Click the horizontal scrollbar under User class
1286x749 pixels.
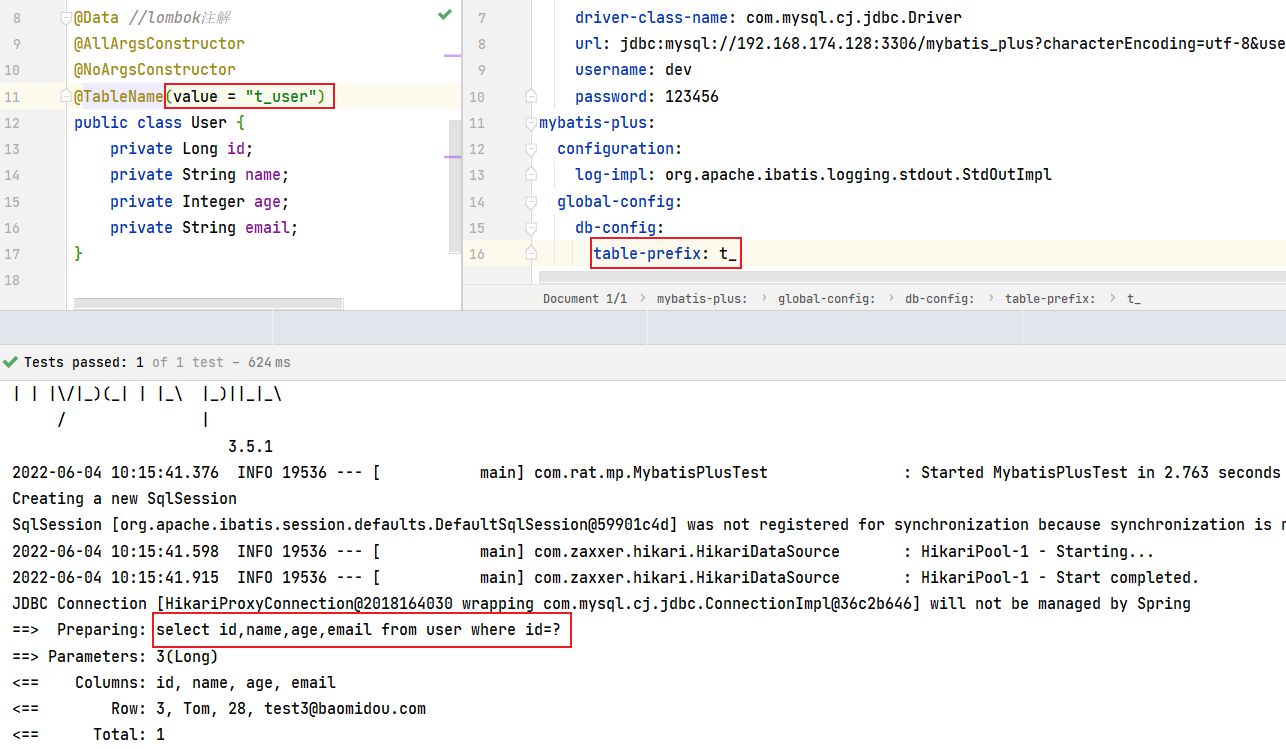pos(208,303)
